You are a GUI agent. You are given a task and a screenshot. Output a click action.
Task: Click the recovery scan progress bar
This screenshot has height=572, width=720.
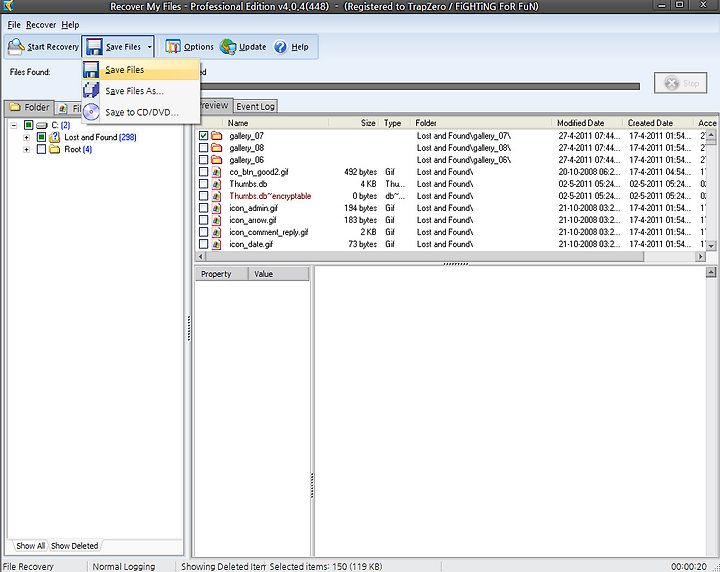419,86
